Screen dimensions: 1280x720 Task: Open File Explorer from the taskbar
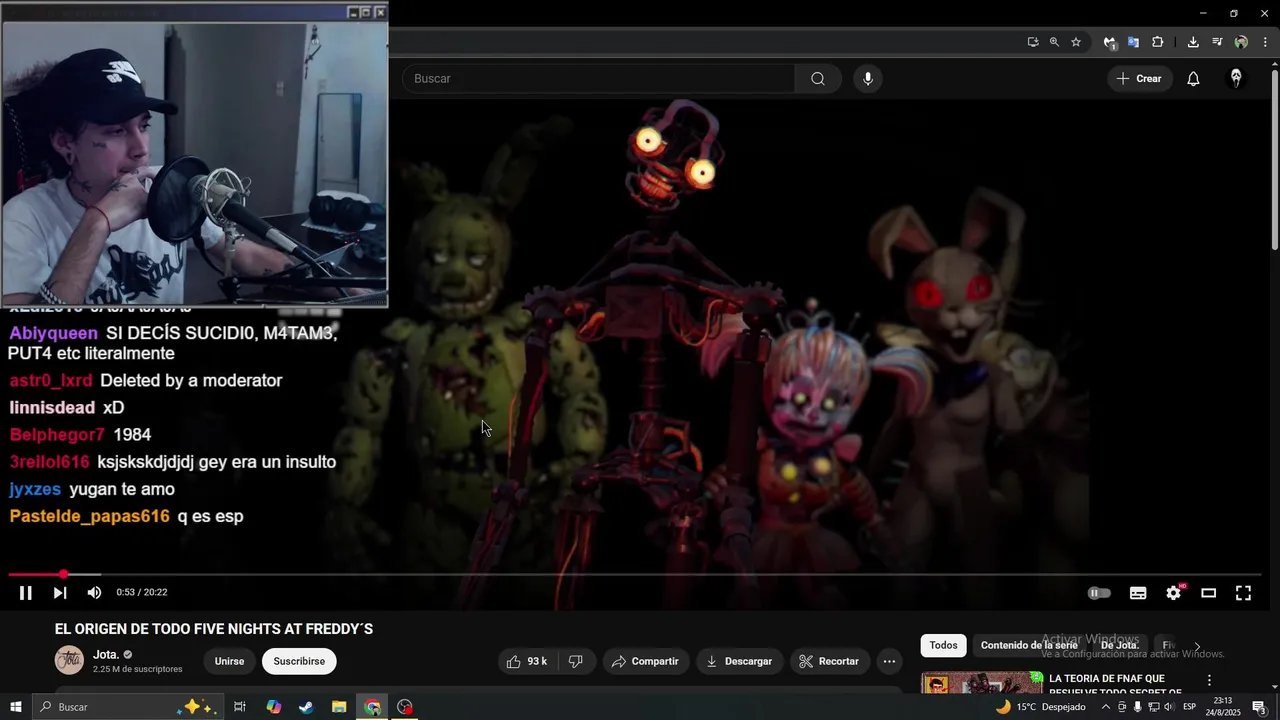339,707
